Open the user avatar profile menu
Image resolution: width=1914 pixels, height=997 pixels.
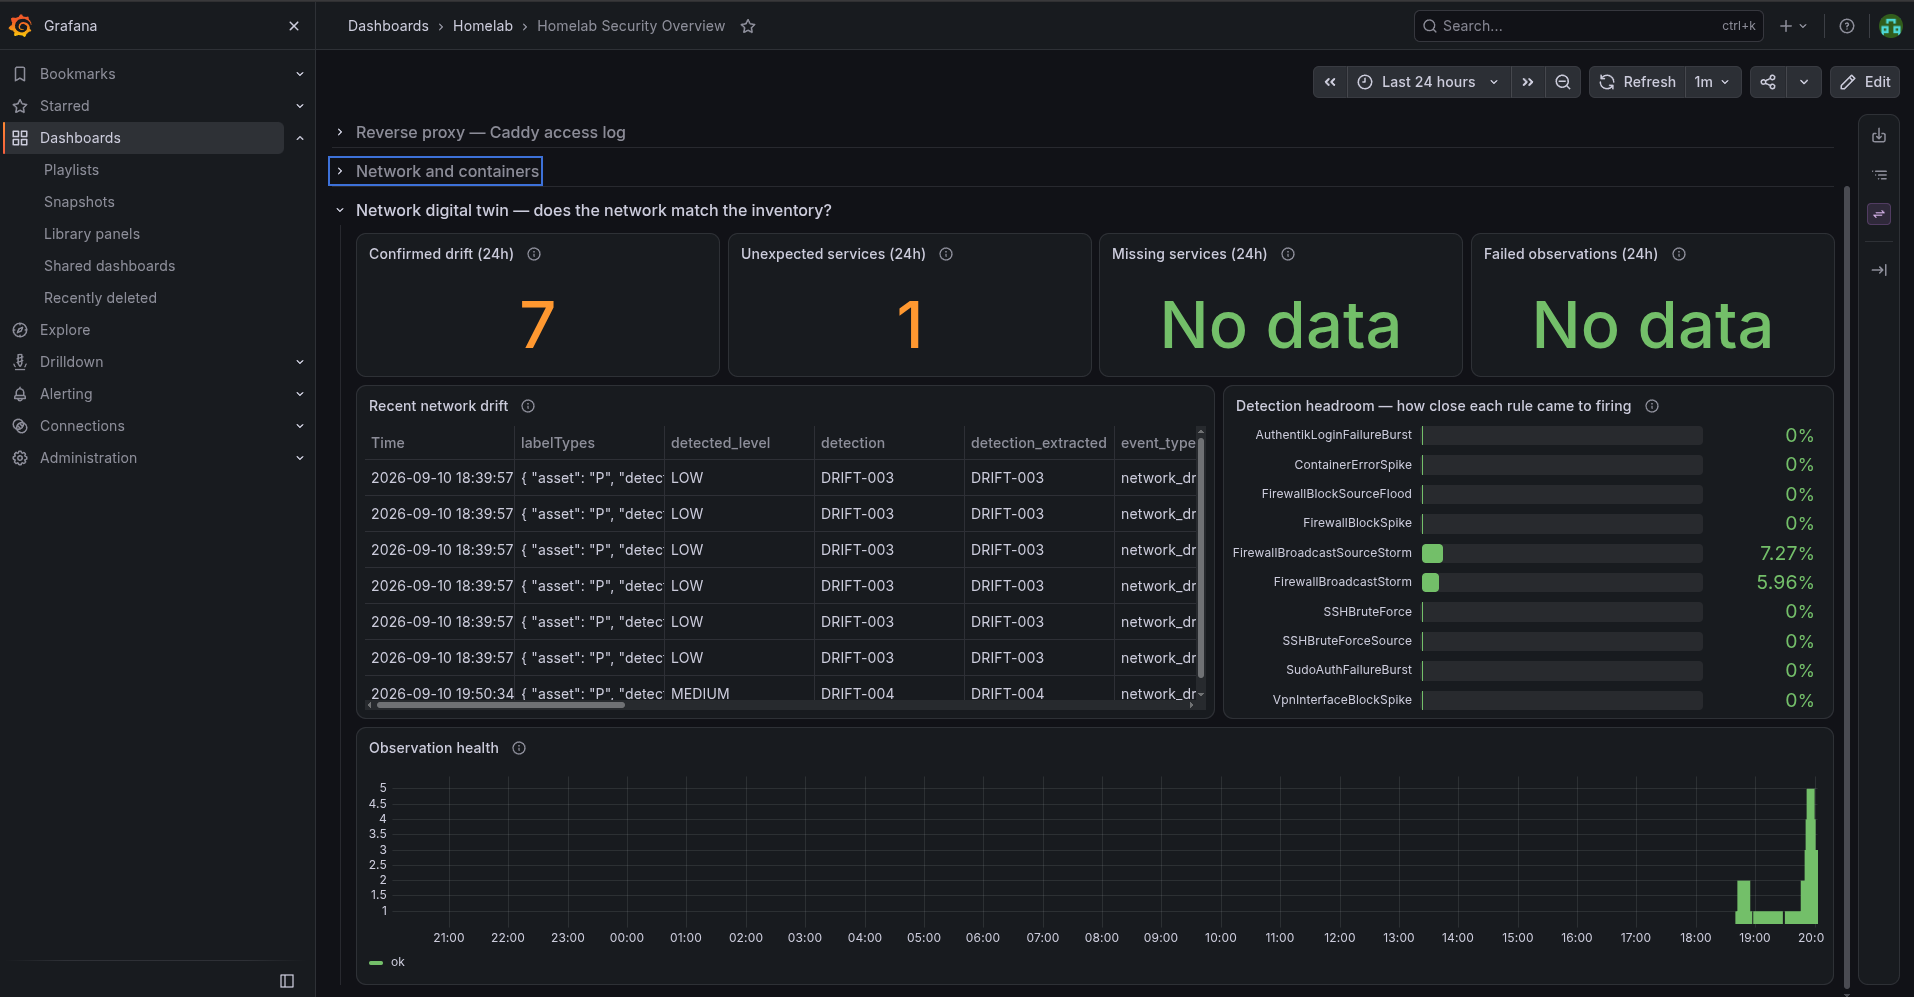tap(1890, 26)
